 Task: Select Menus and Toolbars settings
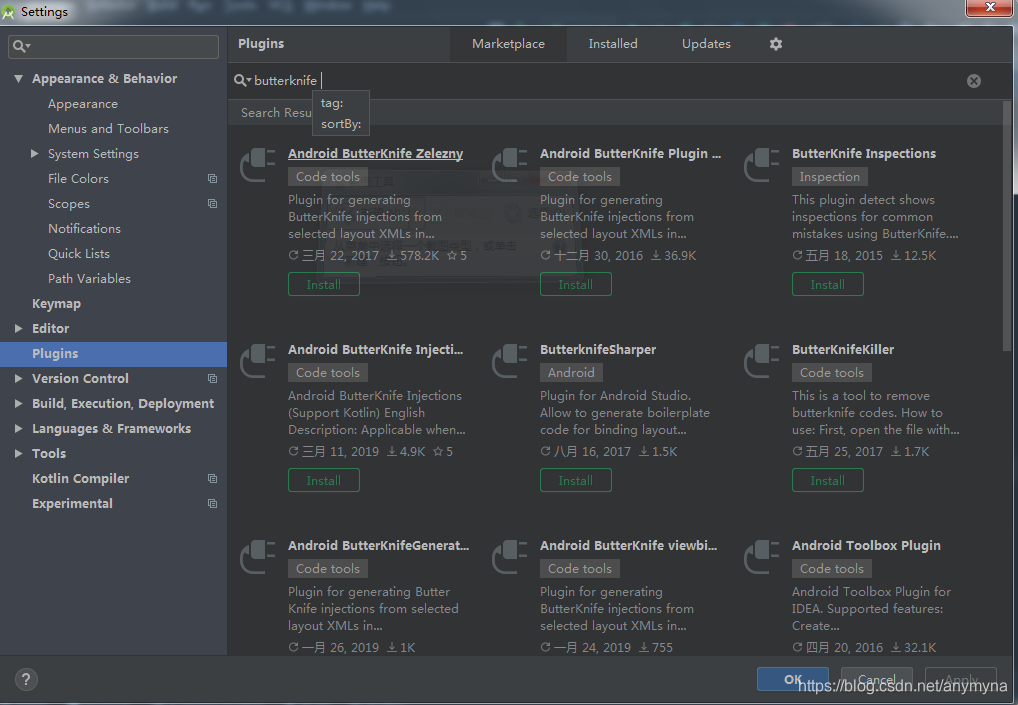tap(108, 129)
